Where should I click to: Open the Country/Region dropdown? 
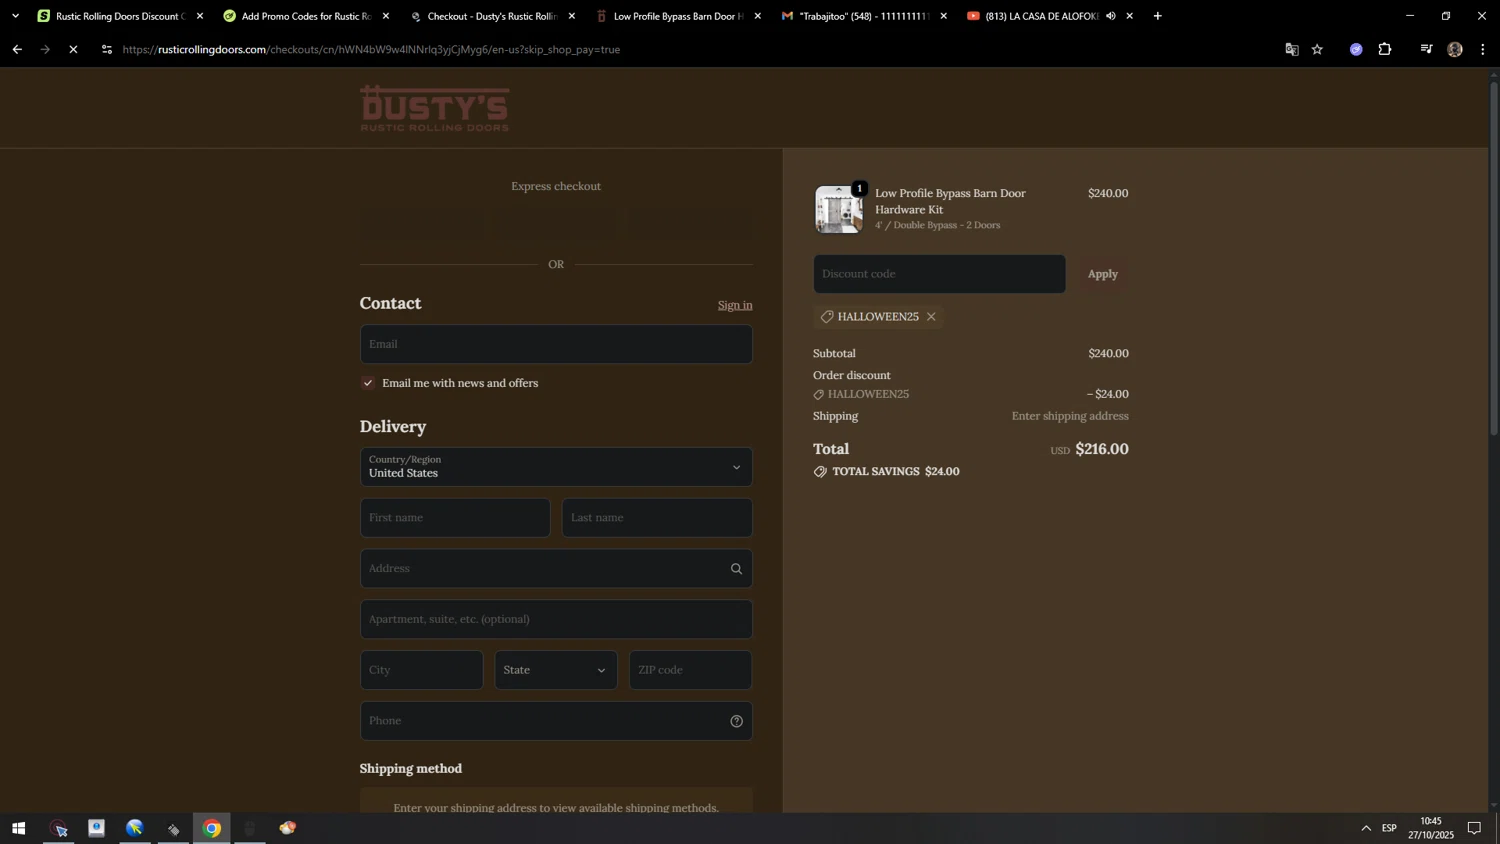click(556, 467)
